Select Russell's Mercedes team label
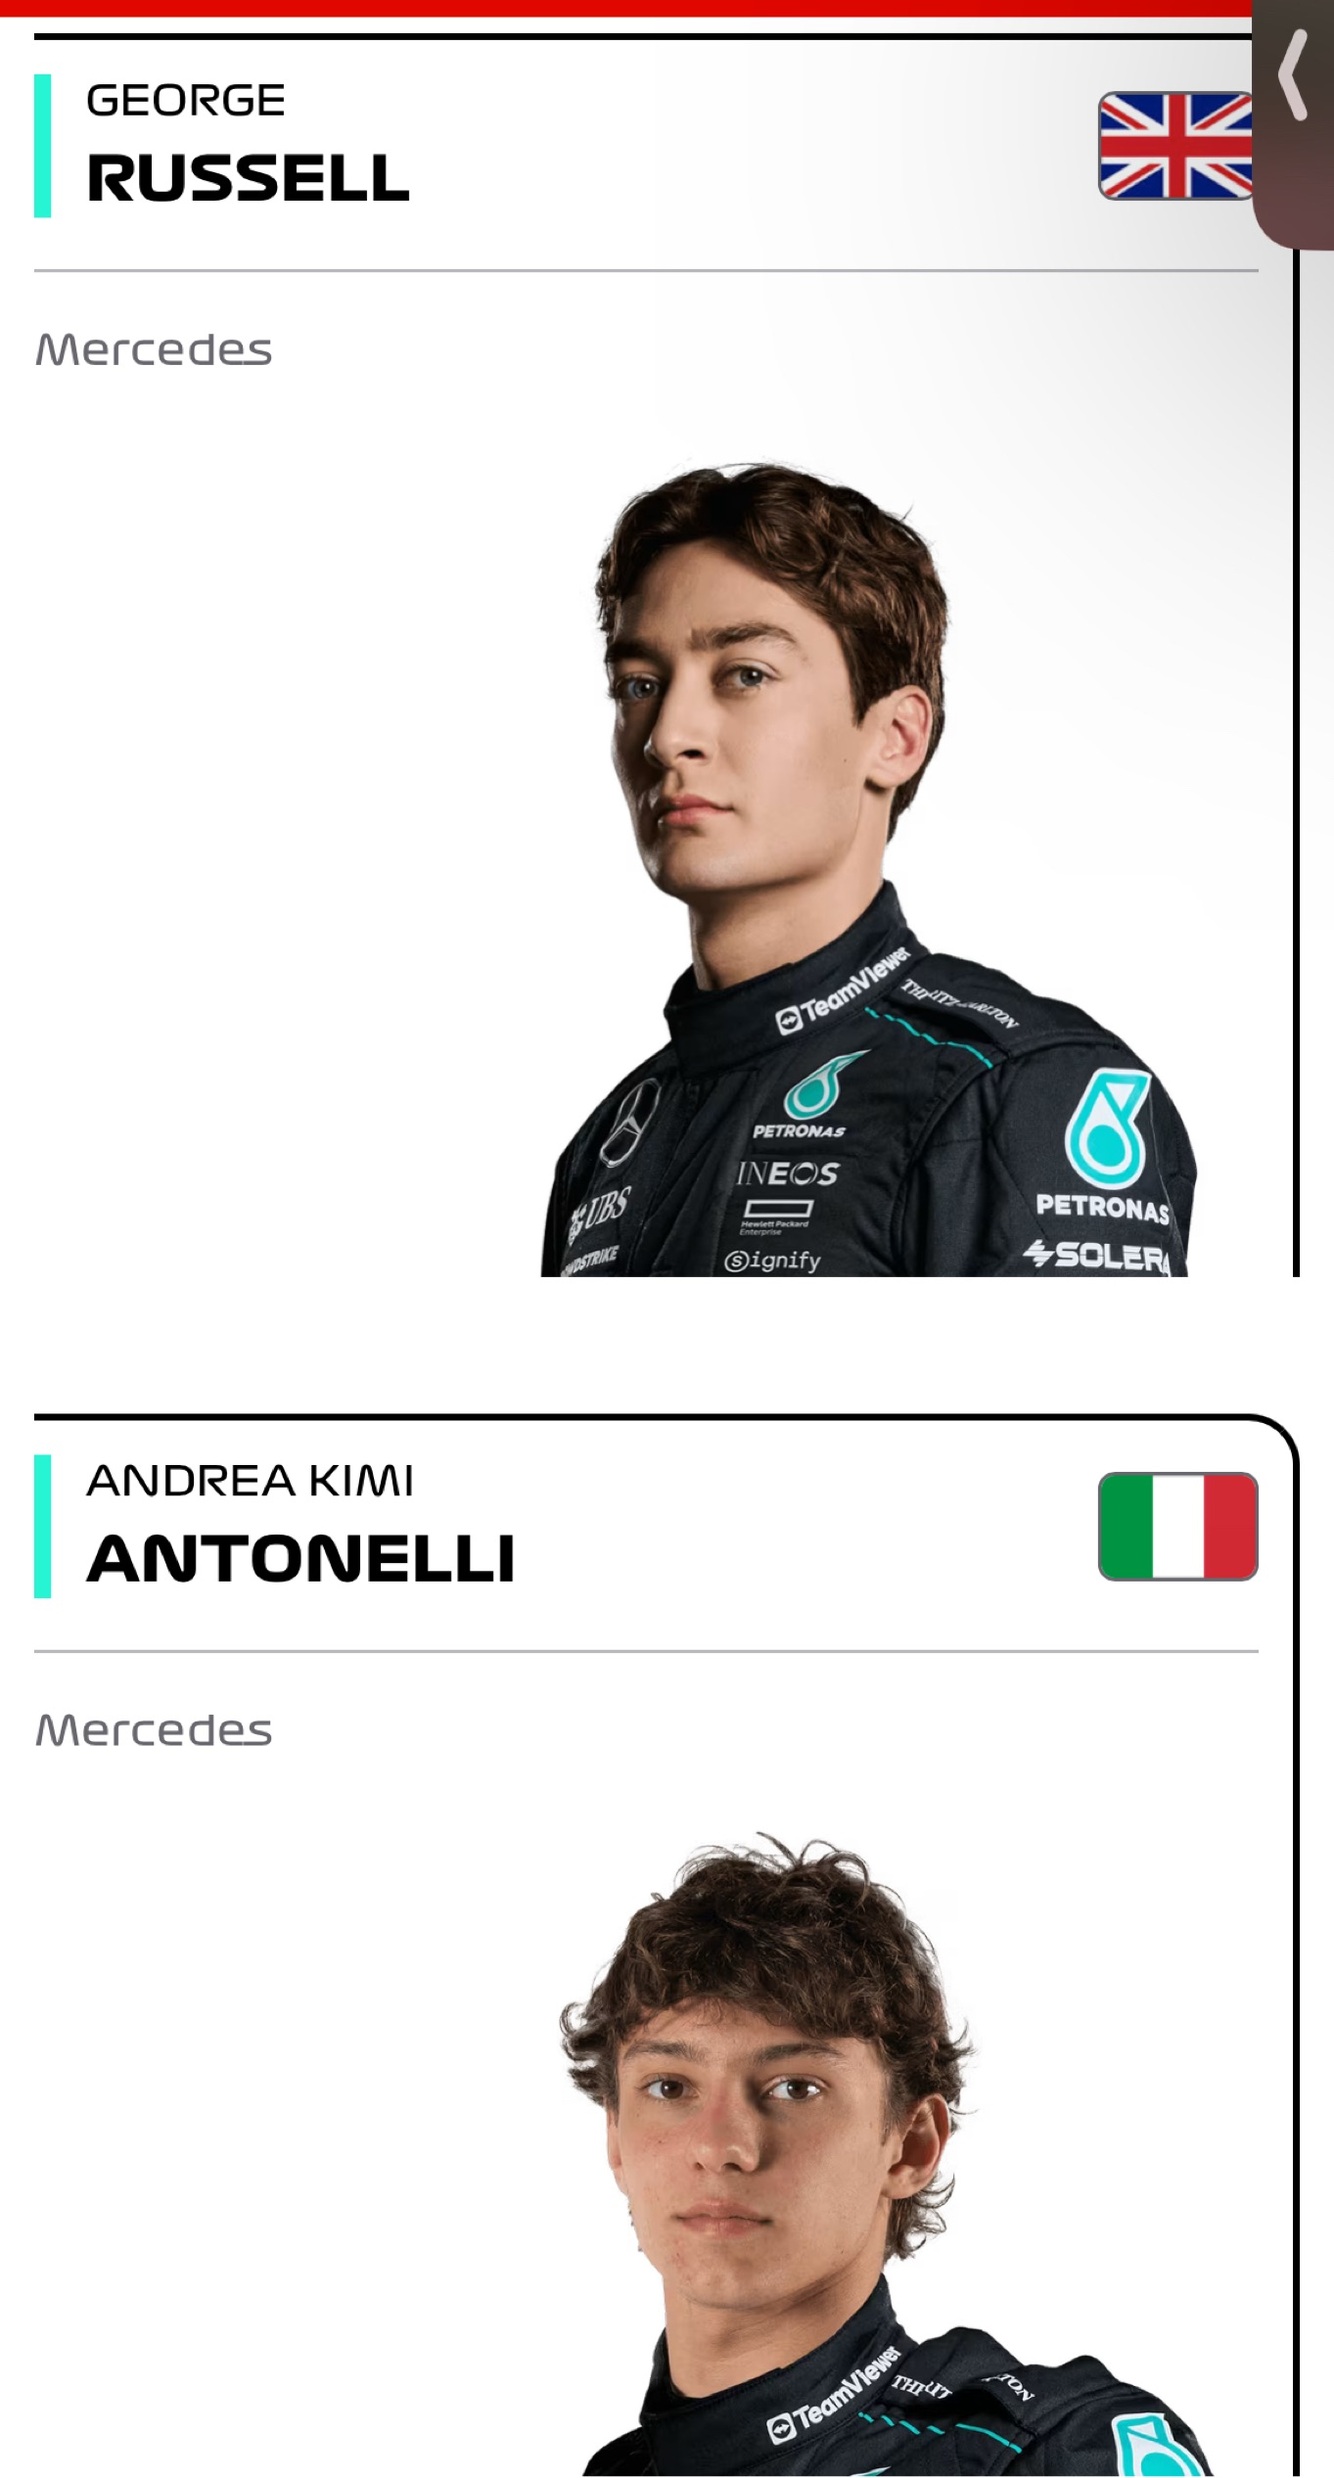 click(153, 350)
